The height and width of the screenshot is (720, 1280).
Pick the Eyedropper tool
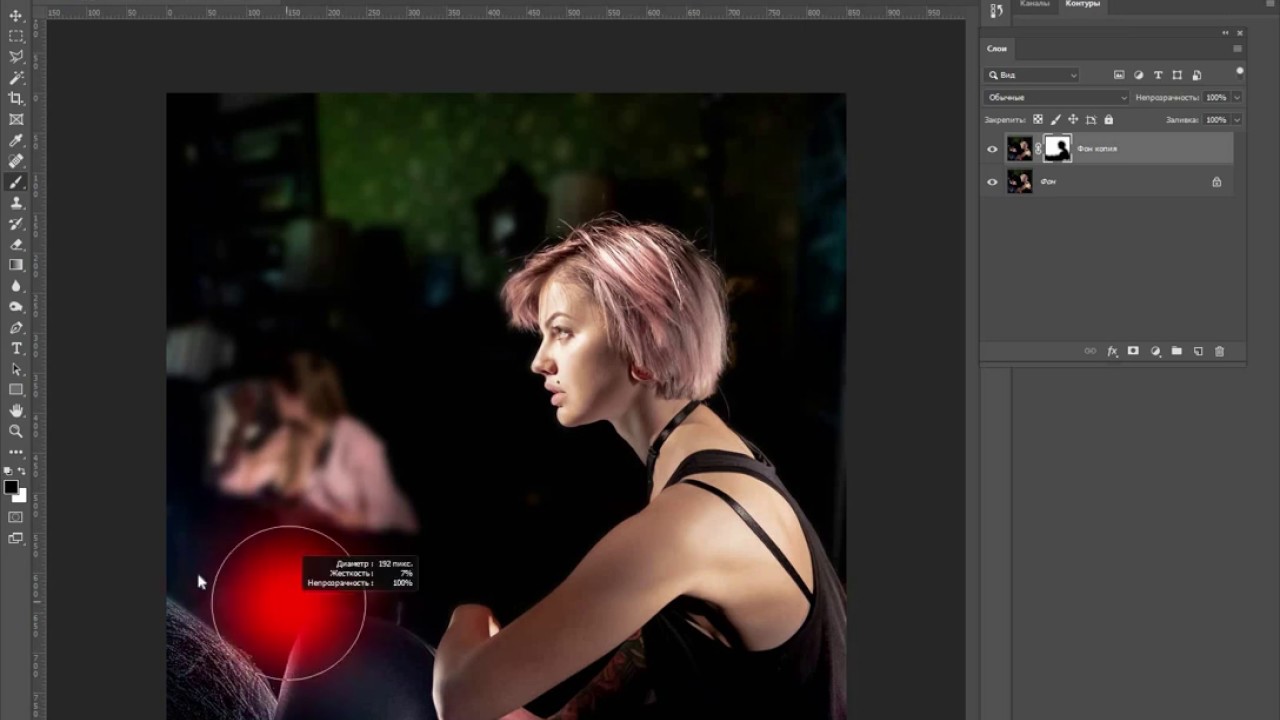click(x=16, y=140)
